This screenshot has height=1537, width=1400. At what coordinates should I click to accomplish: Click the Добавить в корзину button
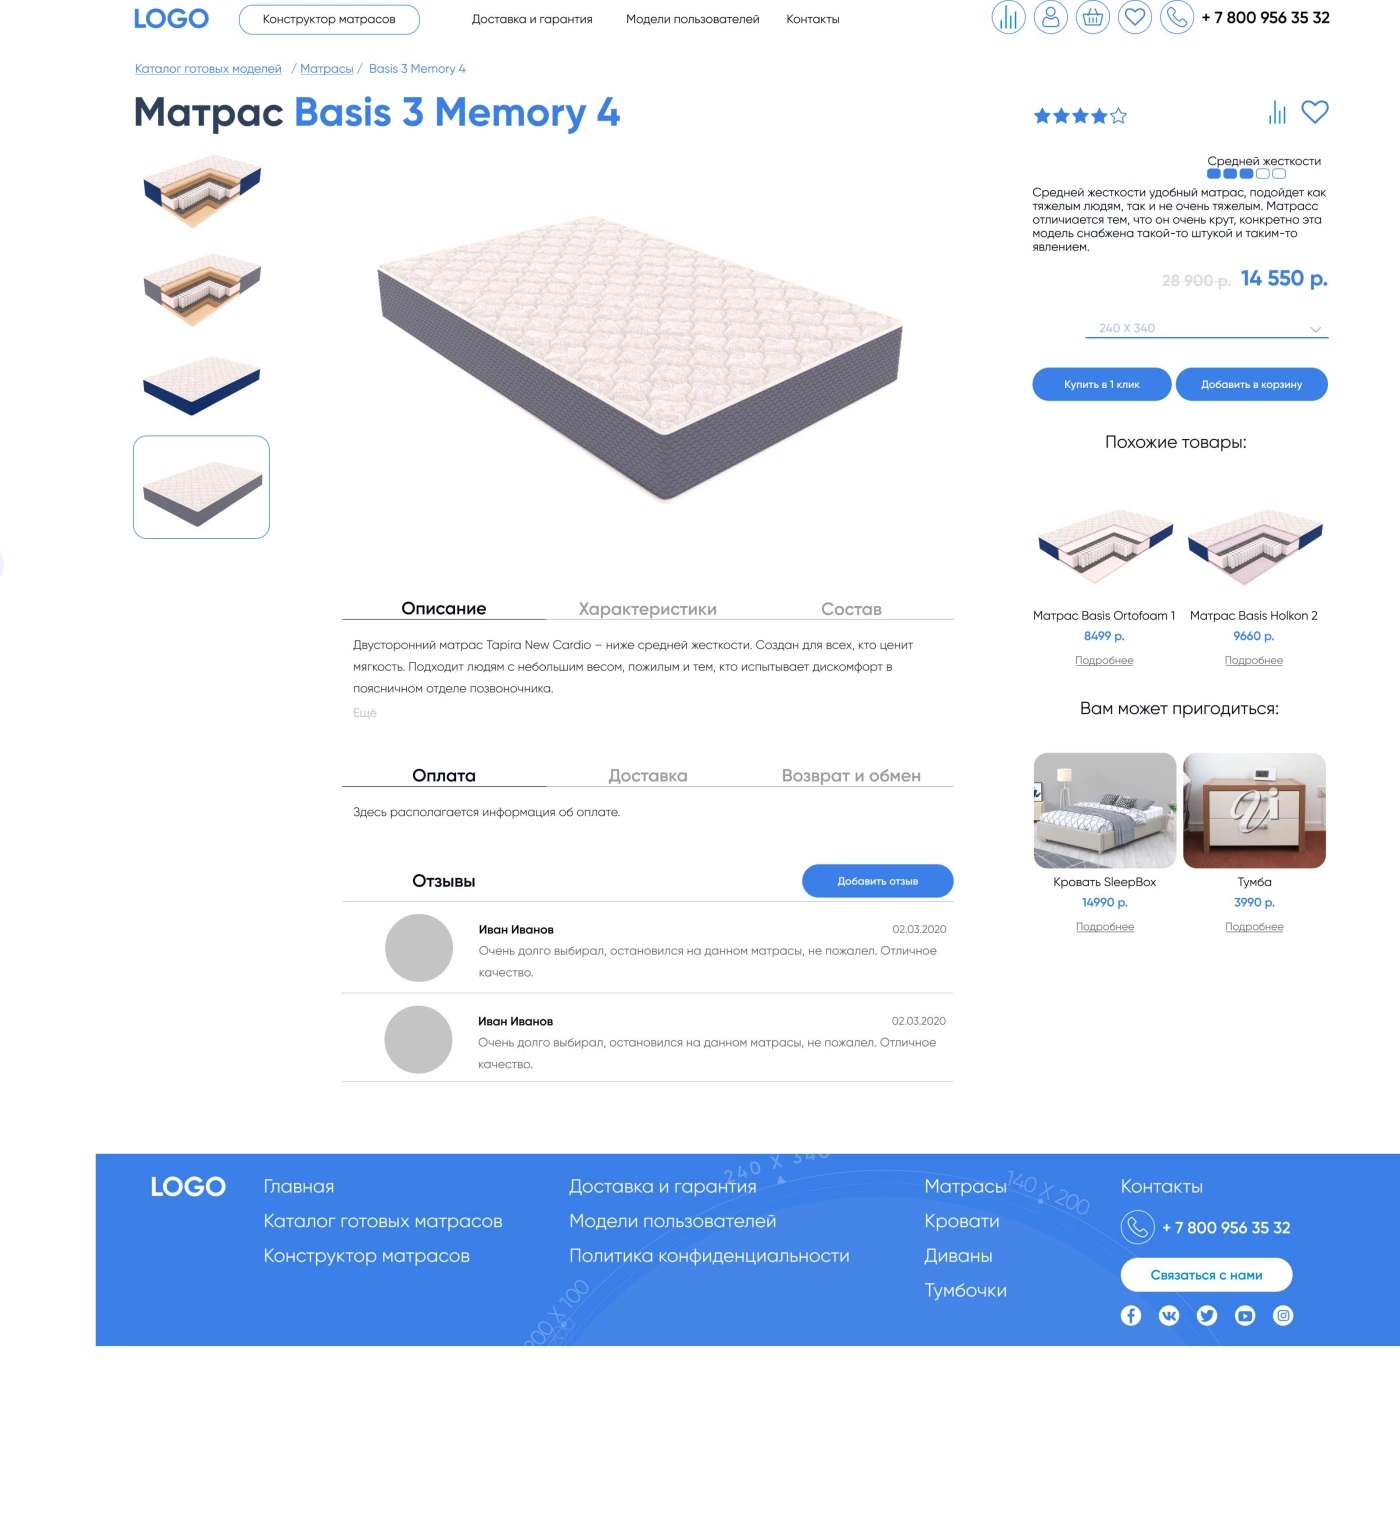(1251, 384)
